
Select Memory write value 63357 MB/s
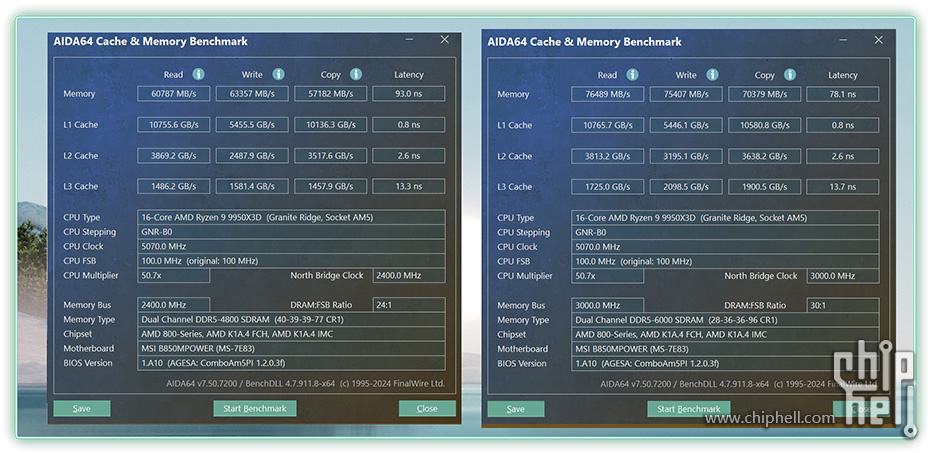252,94
